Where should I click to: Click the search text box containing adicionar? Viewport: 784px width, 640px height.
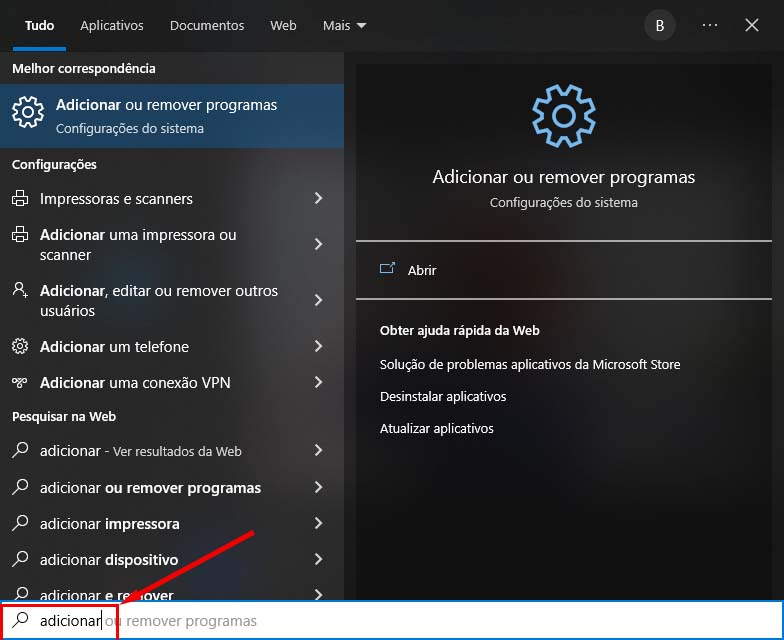click(400, 621)
